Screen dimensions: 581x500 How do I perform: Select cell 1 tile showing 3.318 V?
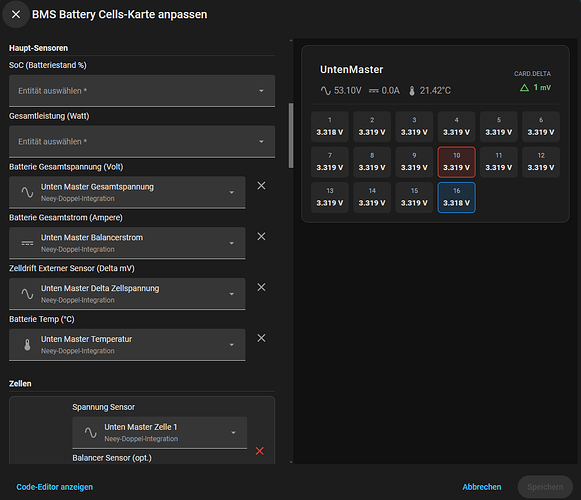pyautogui.click(x=330, y=126)
